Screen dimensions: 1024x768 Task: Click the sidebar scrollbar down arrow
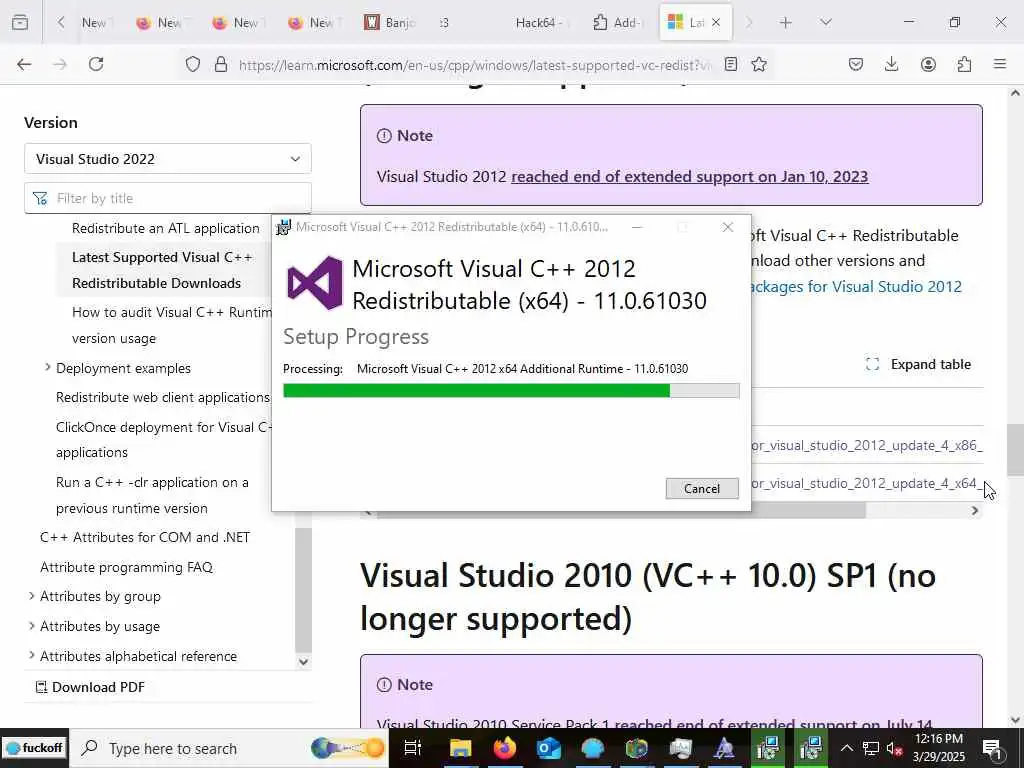pos(303,662)
